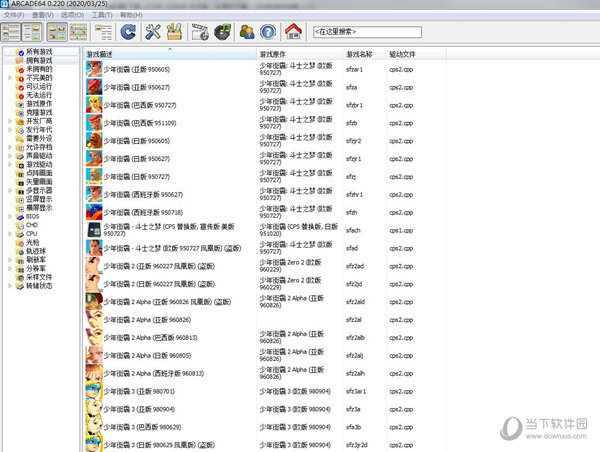Click the 游戏原作 folder icon in tree
The width and height of the screenshot is (600, 452).
tap(20, 104)
